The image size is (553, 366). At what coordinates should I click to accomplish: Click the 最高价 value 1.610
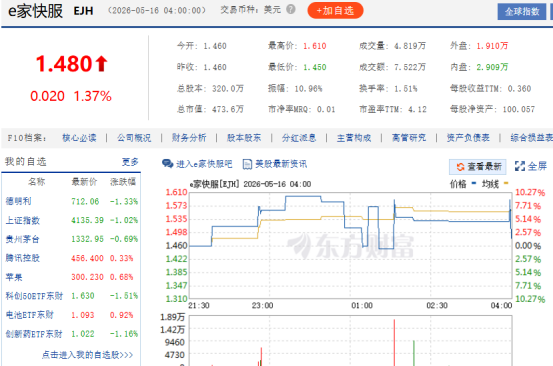pos(315,46)
